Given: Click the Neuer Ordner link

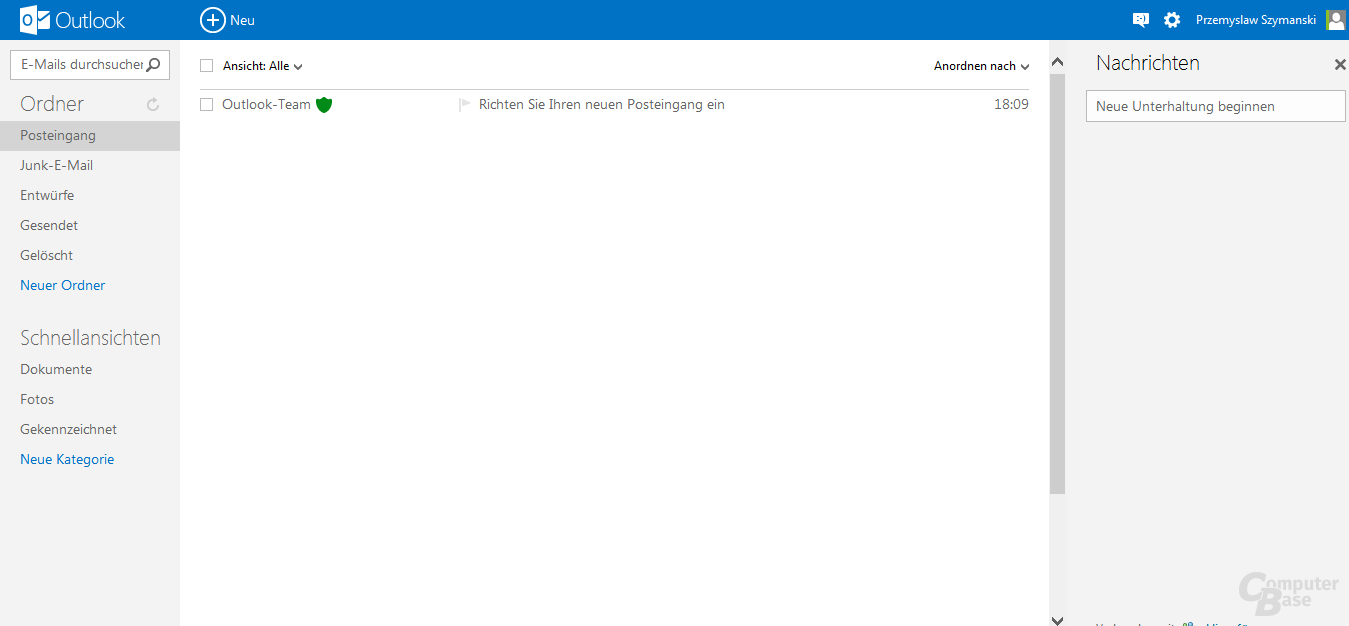Looking at the screenshot, I should [62, 286].
